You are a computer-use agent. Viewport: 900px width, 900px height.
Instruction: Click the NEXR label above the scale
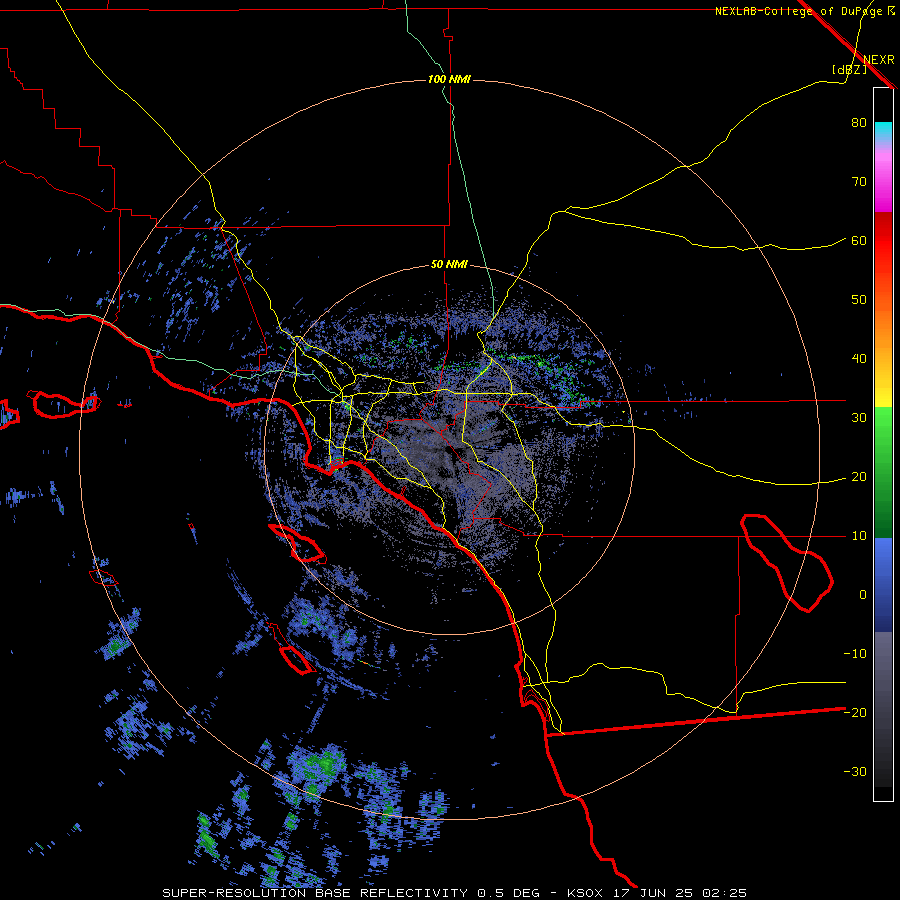[879, 60]
